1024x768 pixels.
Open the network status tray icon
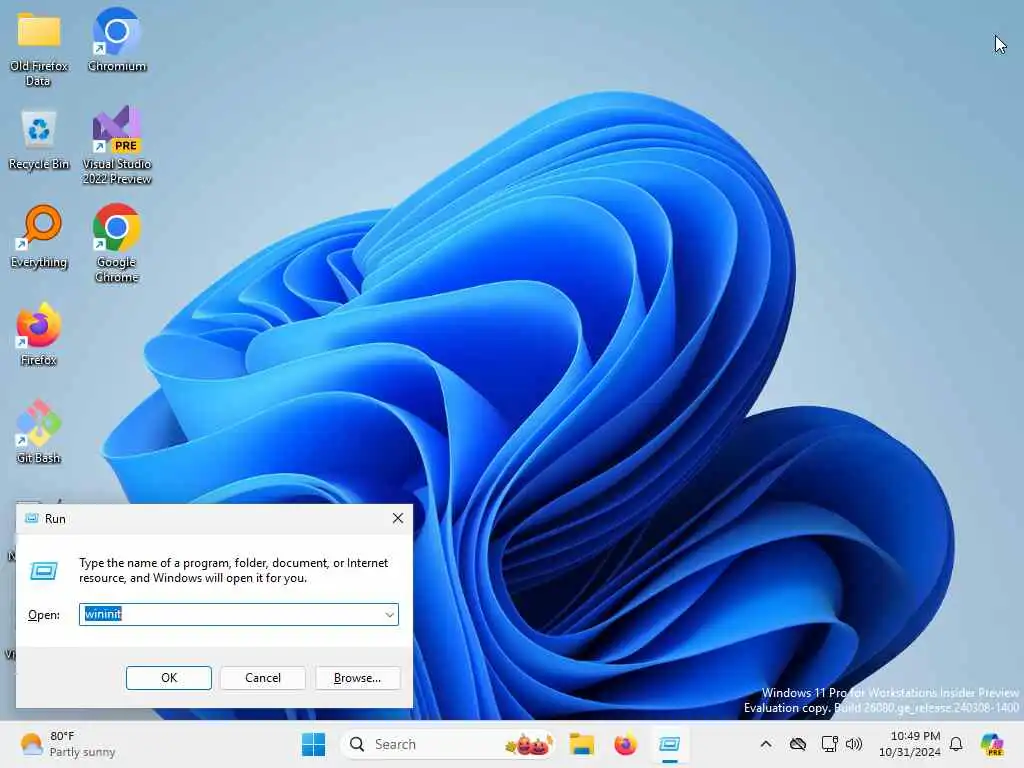829,744
